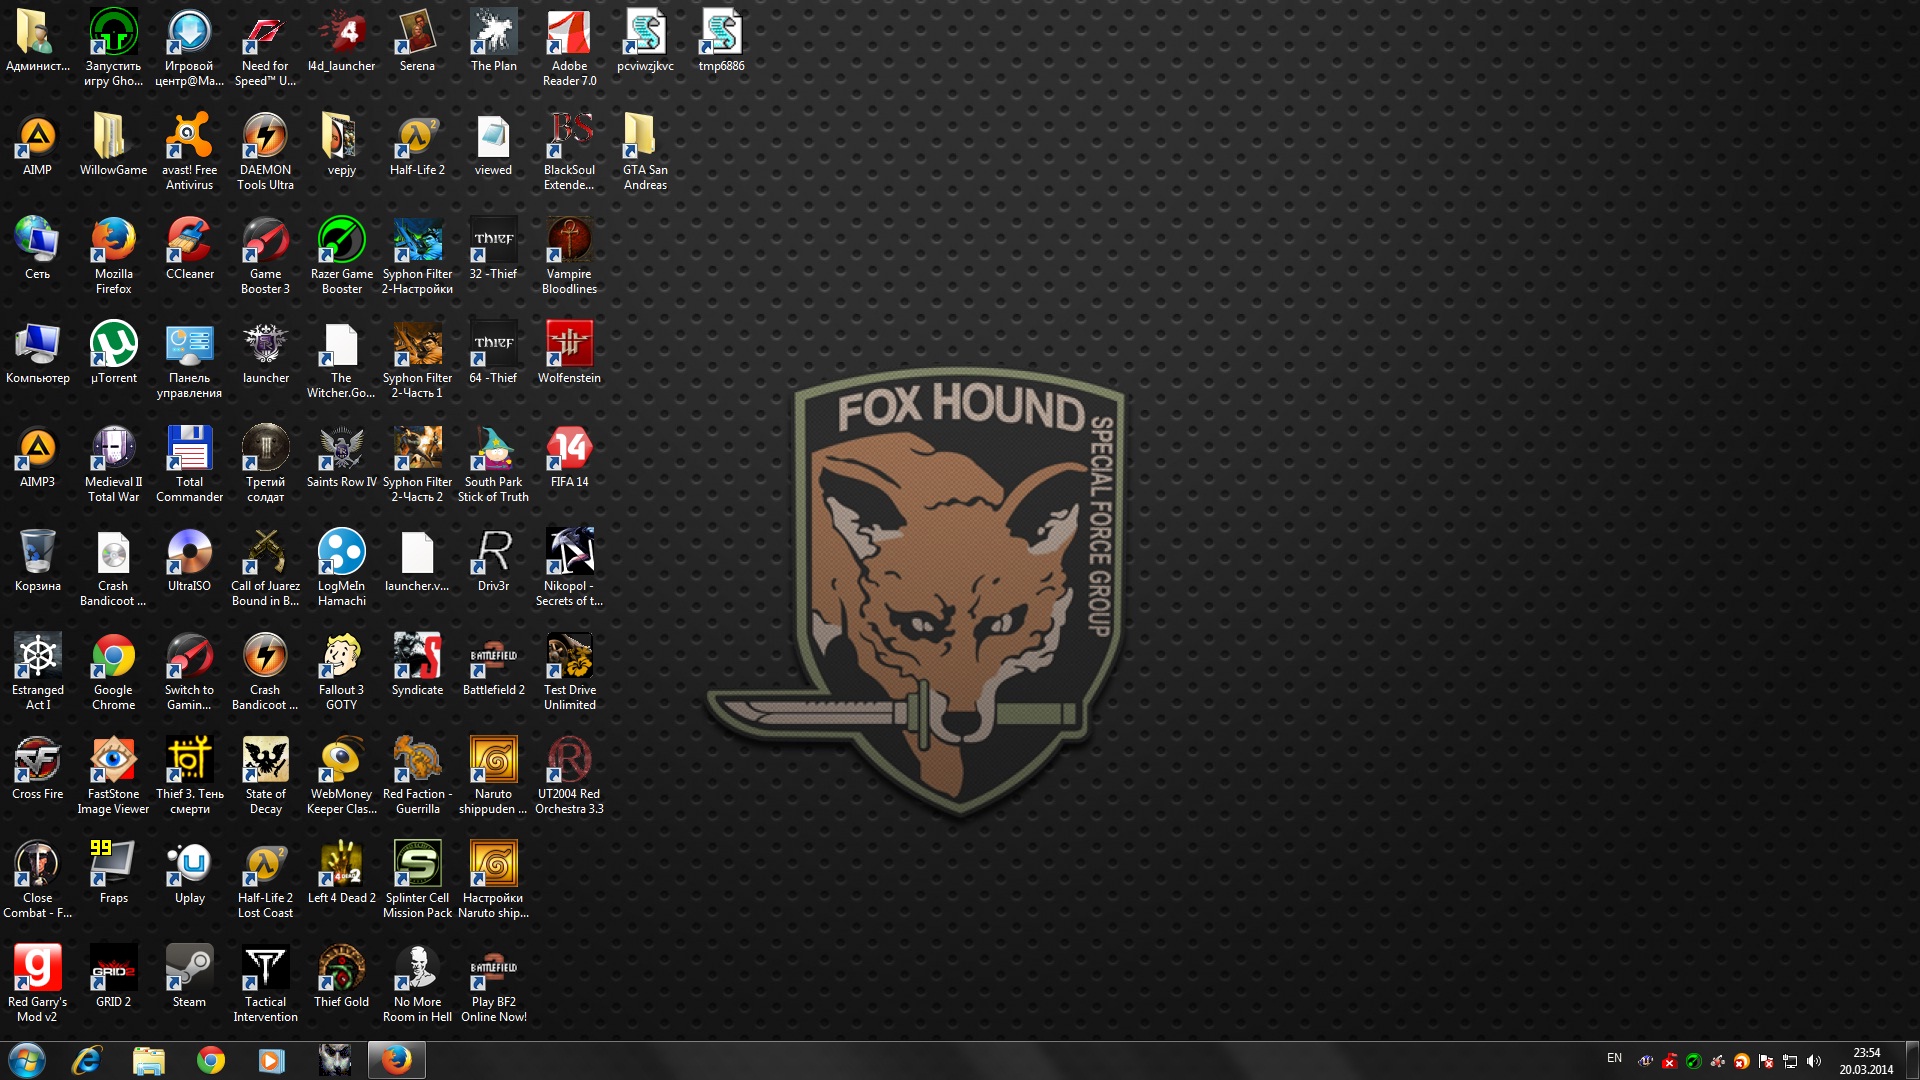
Task: Open the tmp6886 file icon
Action: click(x=721, y=40)
